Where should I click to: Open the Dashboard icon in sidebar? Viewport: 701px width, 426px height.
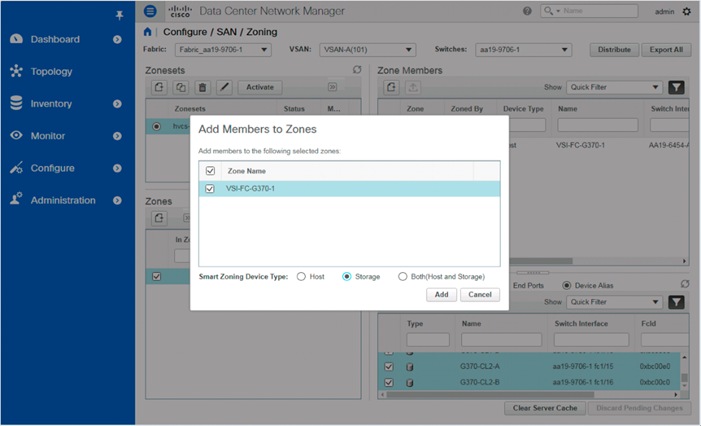click(16, 39)
